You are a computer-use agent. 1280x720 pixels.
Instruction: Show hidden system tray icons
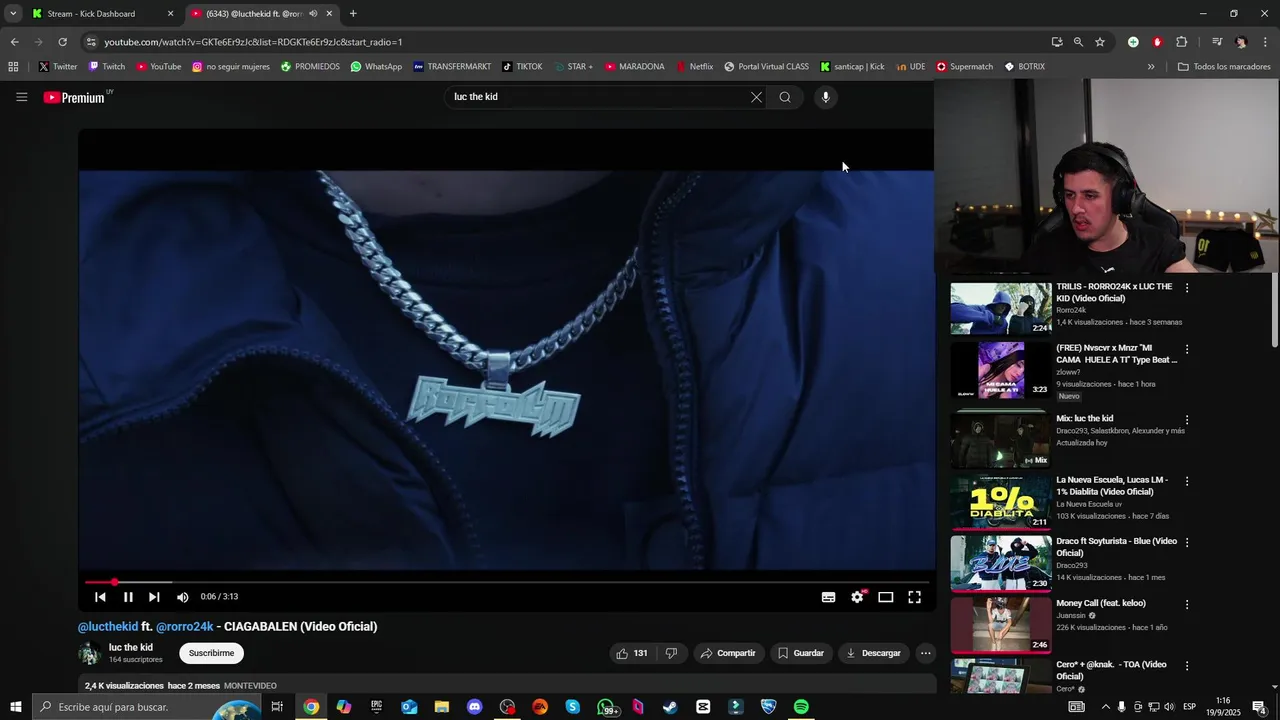1104,707
